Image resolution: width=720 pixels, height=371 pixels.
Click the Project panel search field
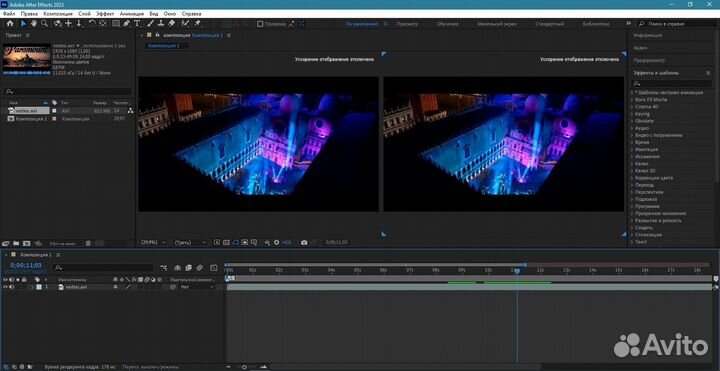68,91
